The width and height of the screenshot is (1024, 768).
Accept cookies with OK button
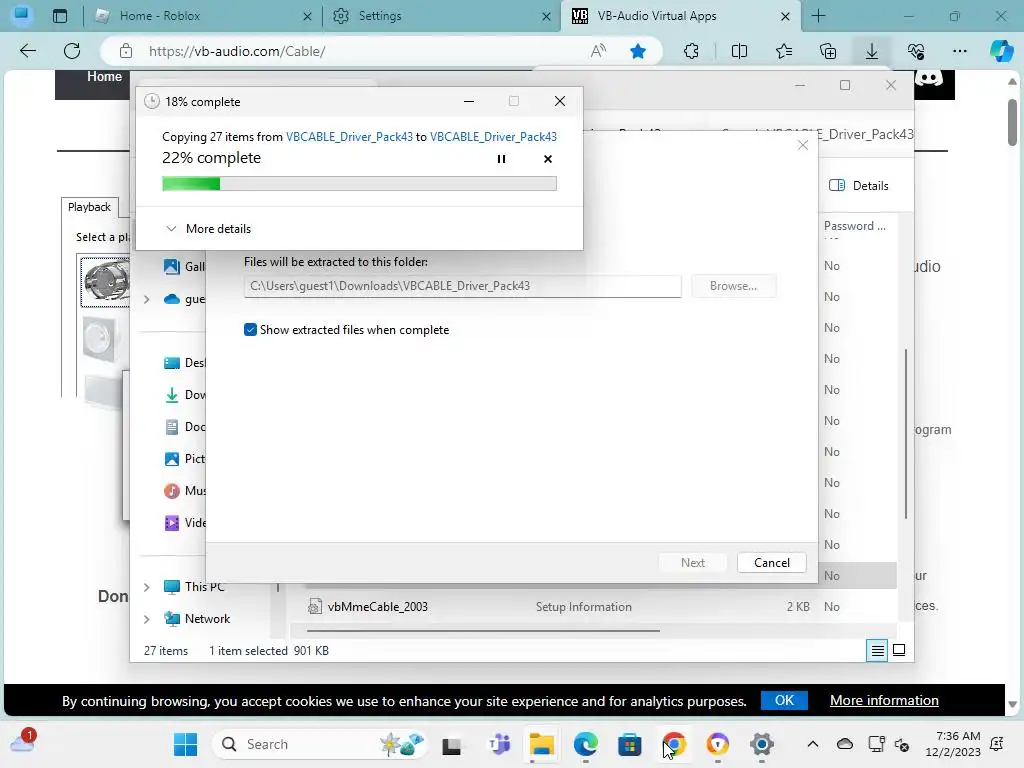click(x=784, y=700)
